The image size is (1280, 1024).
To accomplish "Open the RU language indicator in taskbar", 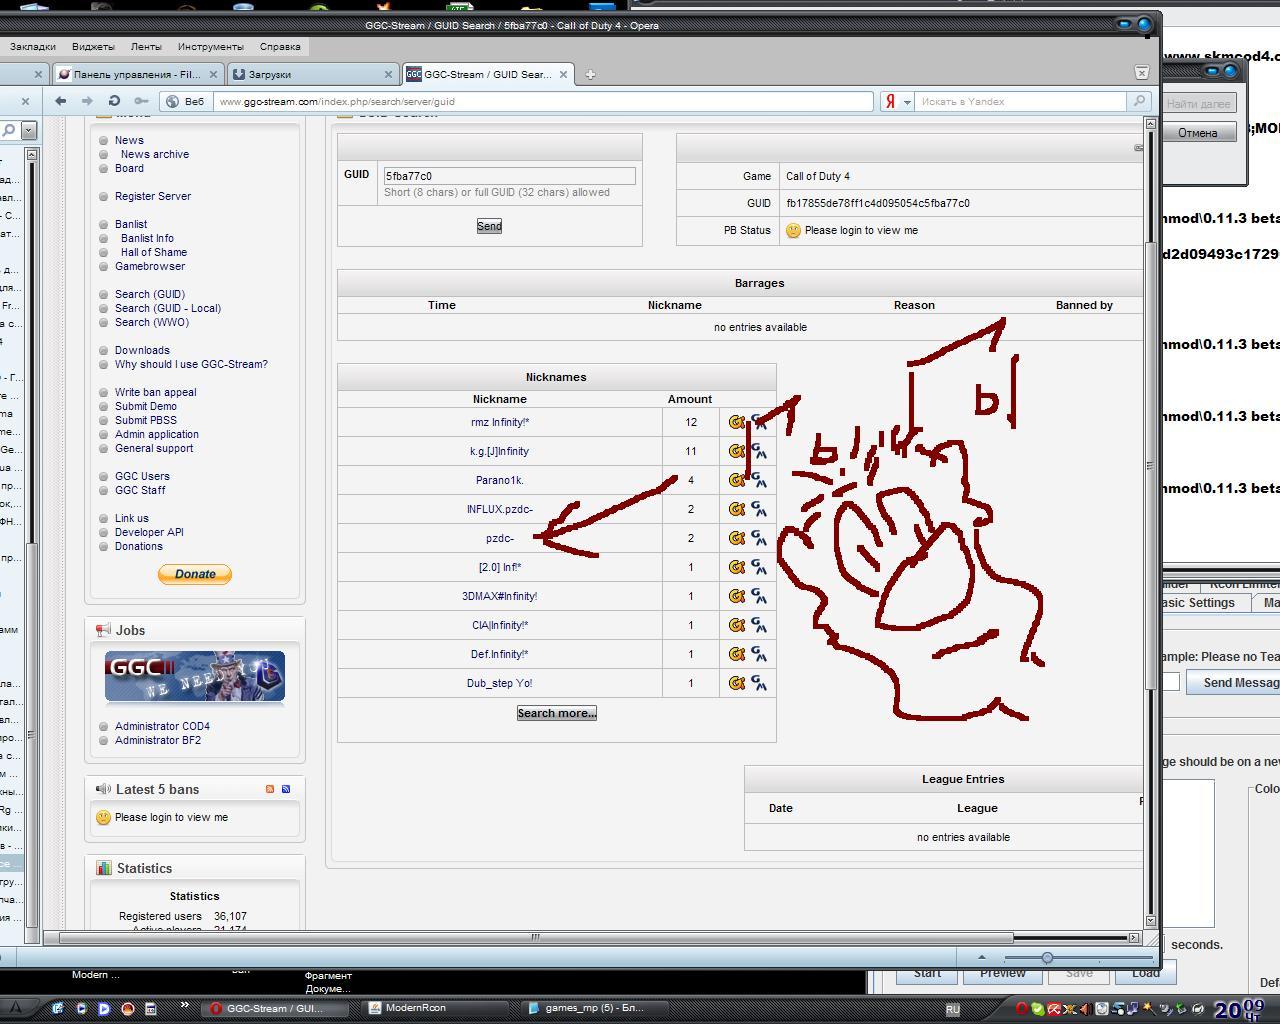I will point(952,1009).
